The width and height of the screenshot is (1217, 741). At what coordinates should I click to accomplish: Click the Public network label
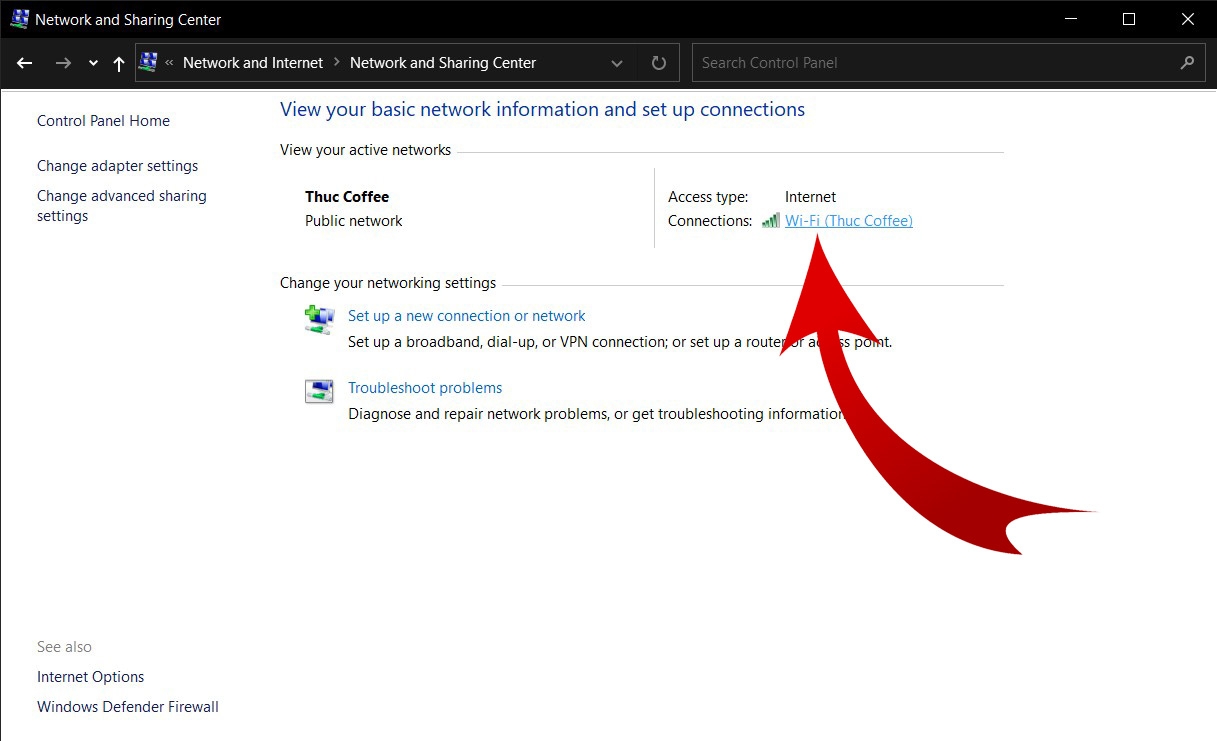(354, 221)
